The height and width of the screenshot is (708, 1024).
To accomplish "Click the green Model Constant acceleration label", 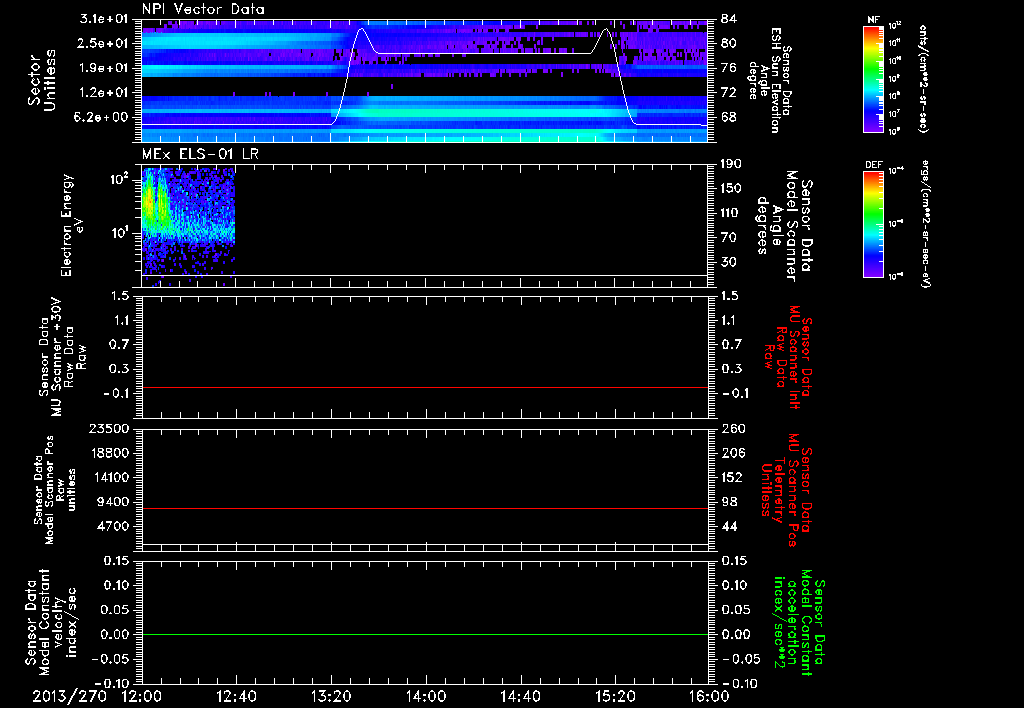I will tap(800, 623).
